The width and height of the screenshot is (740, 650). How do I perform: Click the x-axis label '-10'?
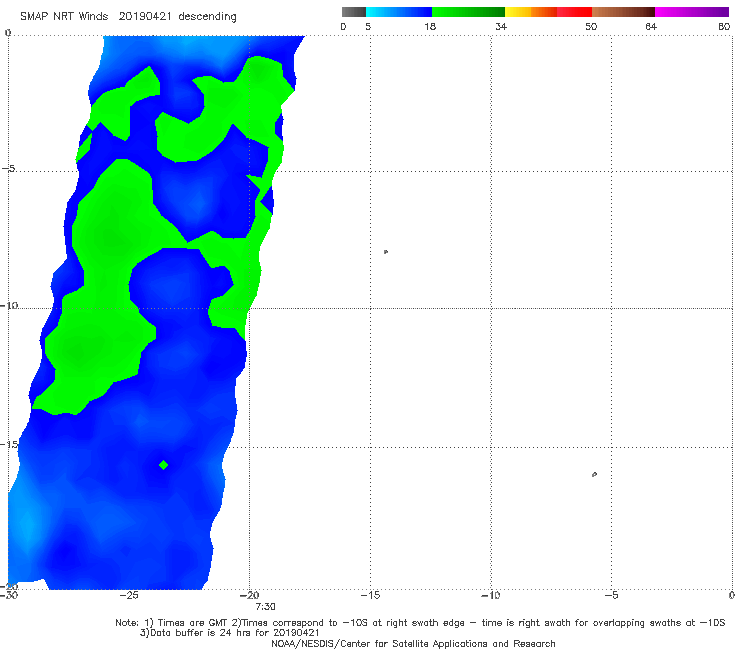pyautogui.click(x=490, y=595)
